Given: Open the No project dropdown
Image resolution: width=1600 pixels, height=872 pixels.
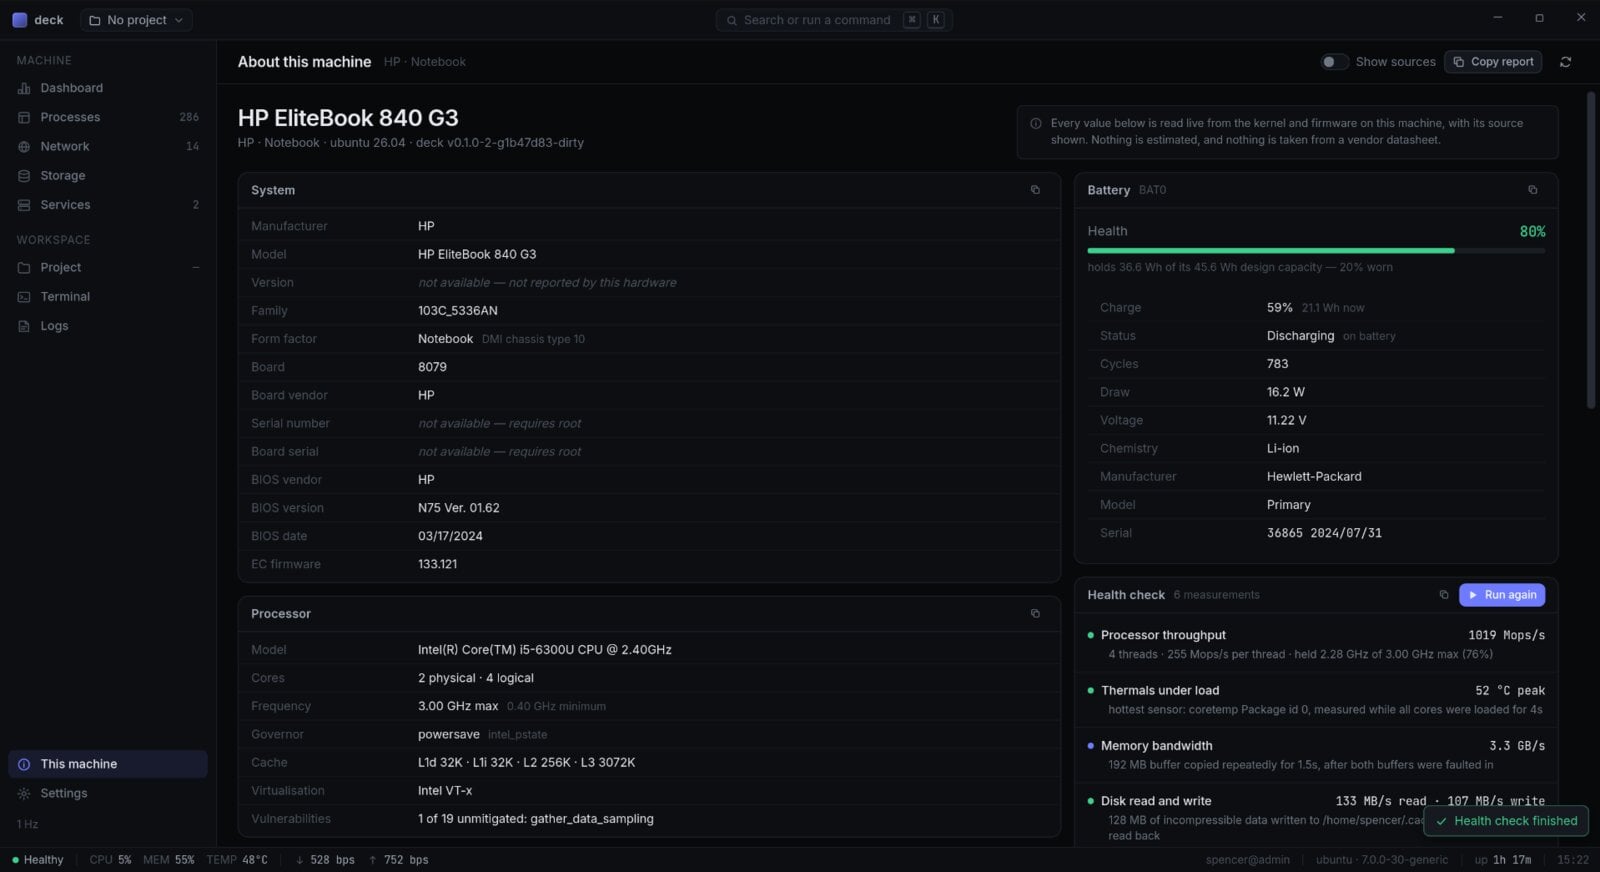Looking at the screenshot, I should 136,20.
